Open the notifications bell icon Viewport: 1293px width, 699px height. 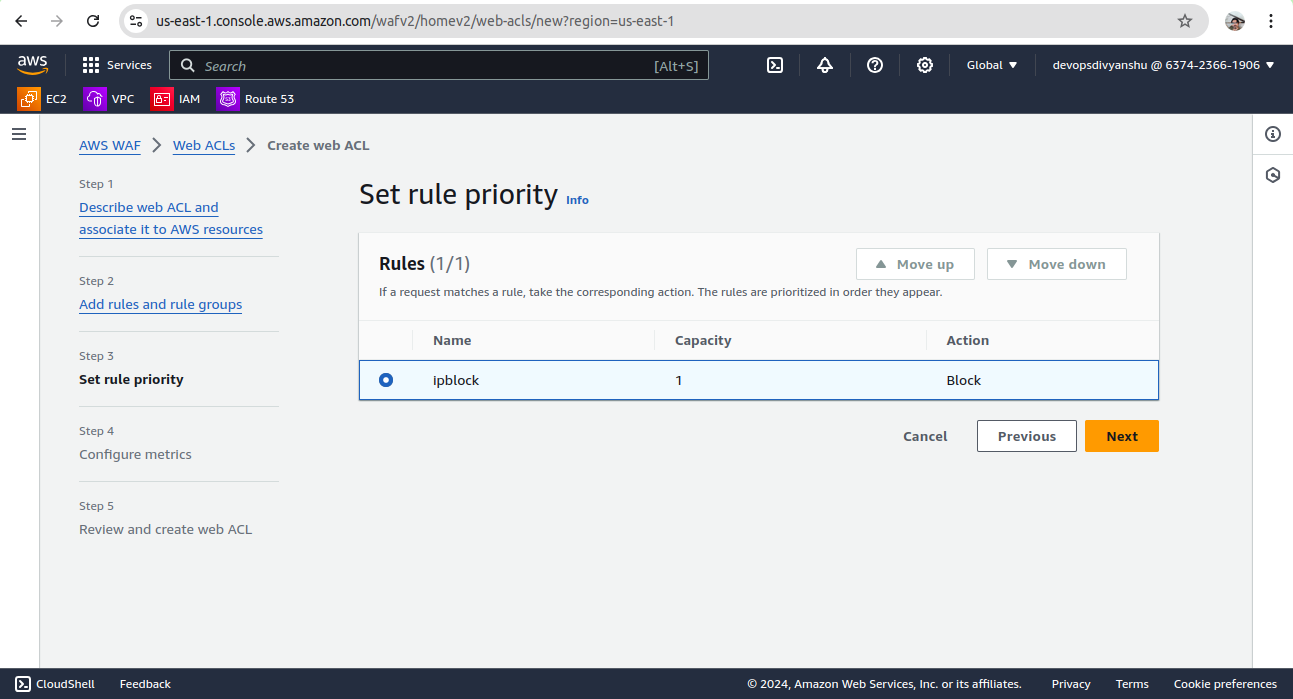(825, 65)
